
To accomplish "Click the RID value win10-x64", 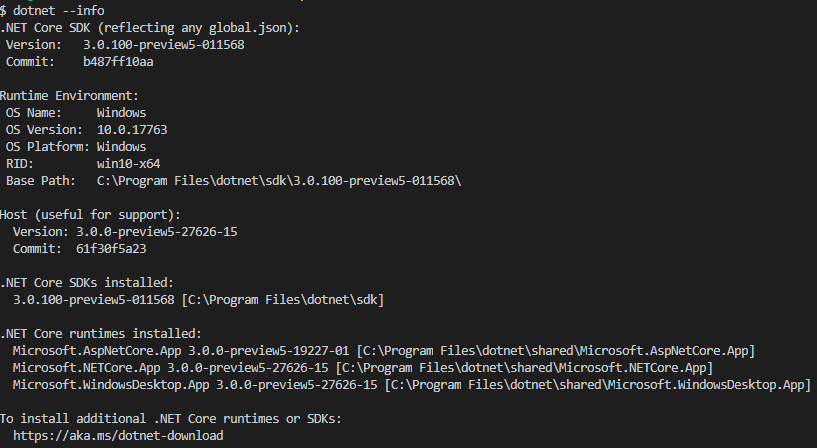I will click(128, 164).
